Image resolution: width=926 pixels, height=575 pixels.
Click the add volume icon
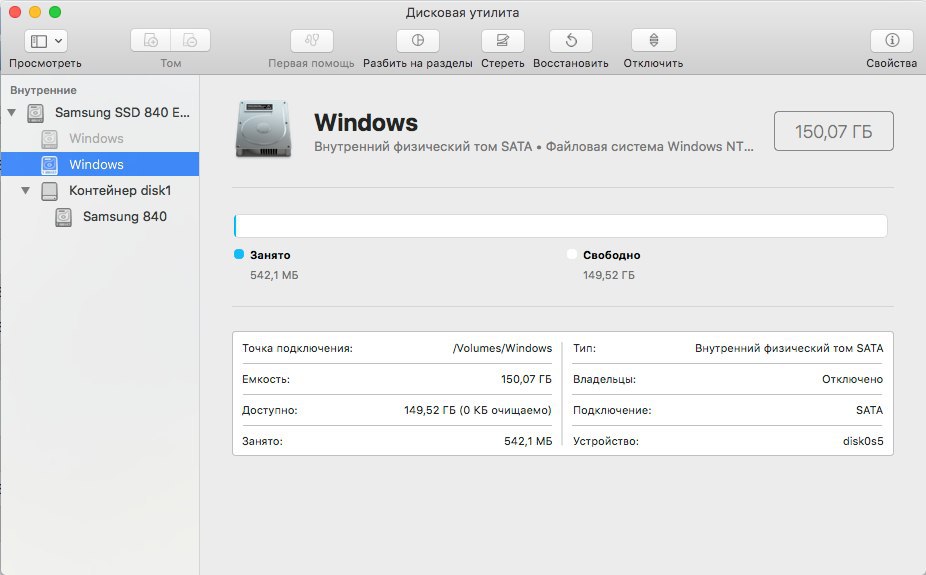click(x=151, y=41)
